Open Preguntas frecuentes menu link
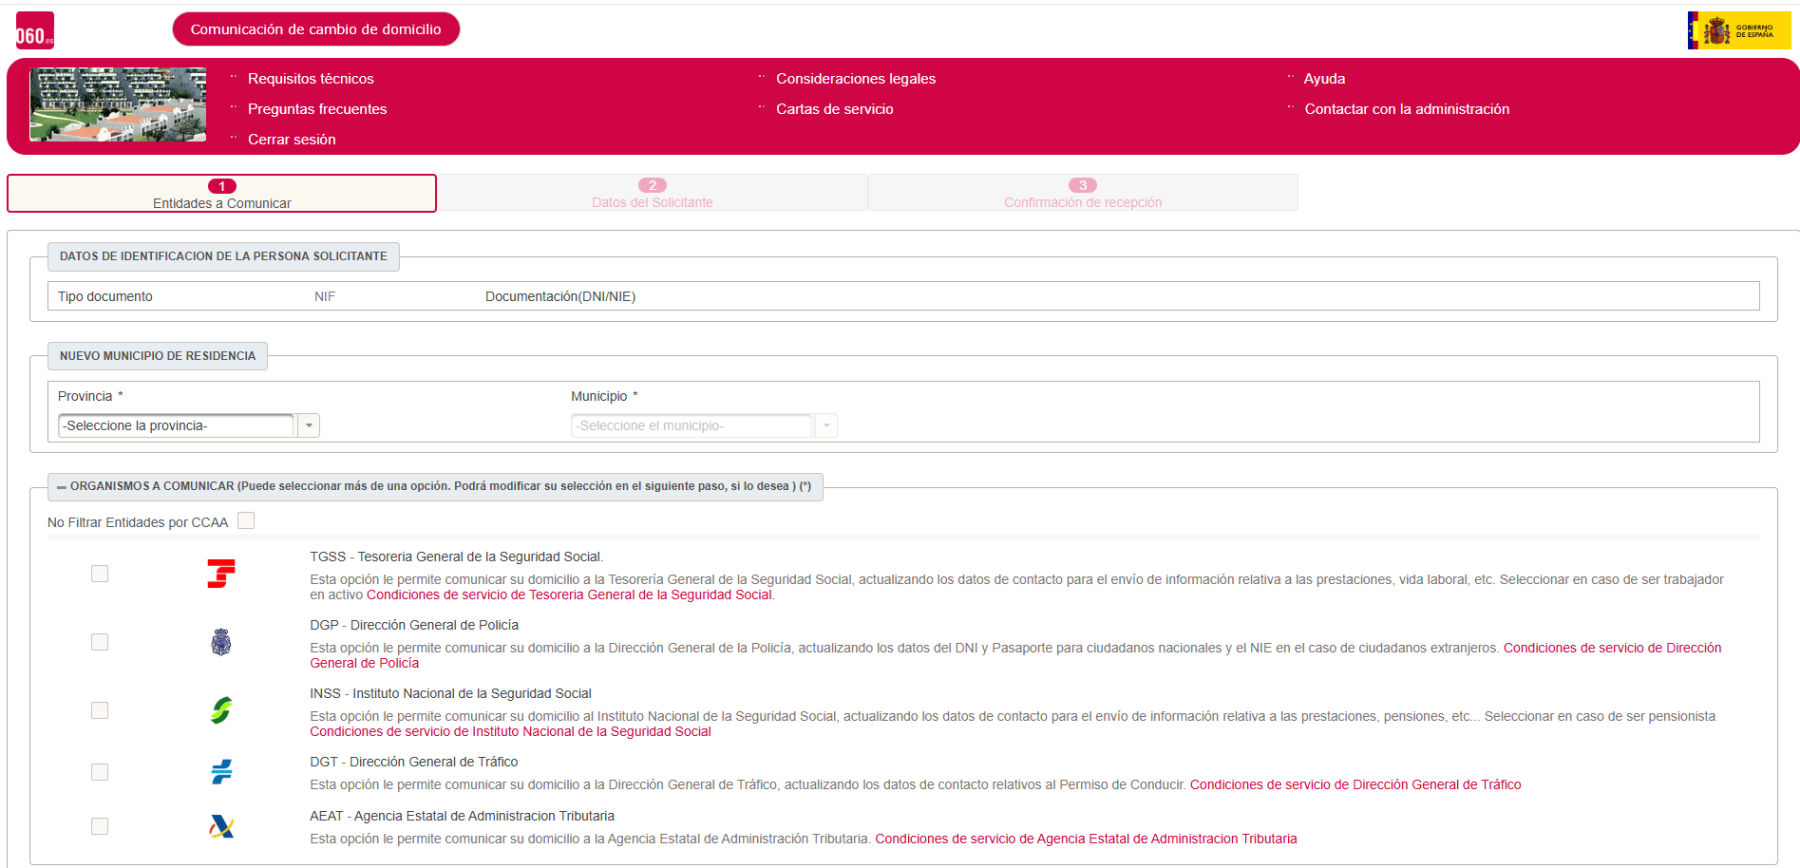1800x868 pixels. point(317,109)
